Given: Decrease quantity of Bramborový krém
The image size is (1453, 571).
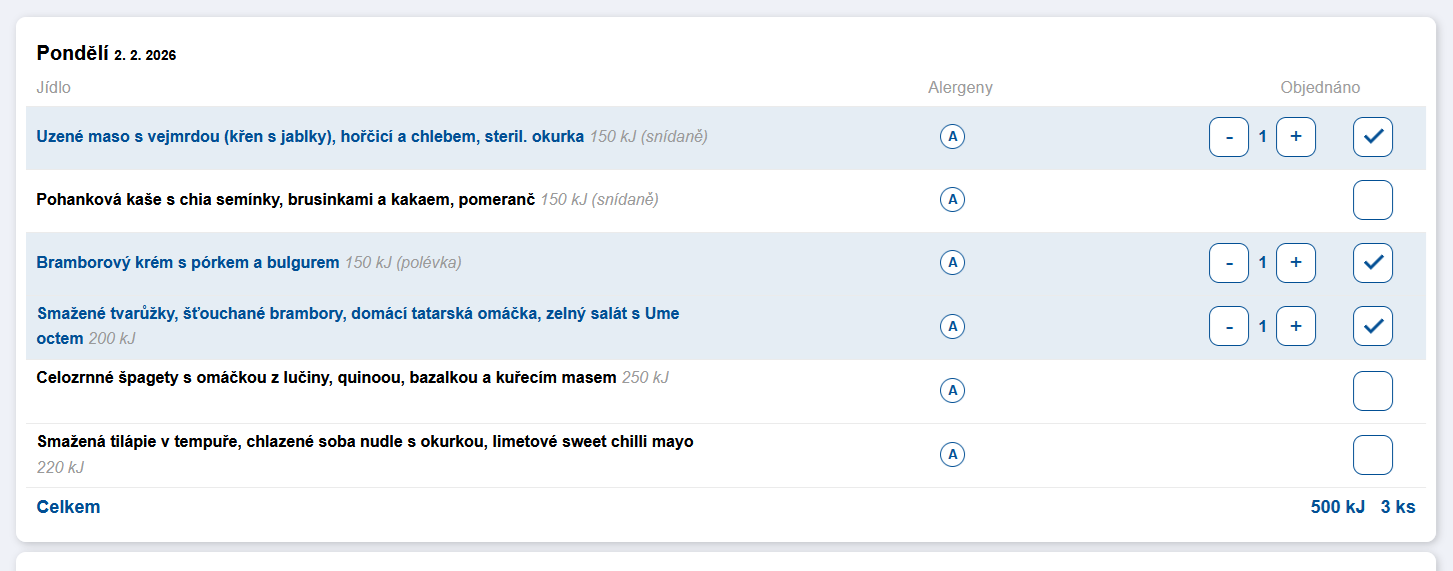Looking at the screenshot, I should [1229, 263].
